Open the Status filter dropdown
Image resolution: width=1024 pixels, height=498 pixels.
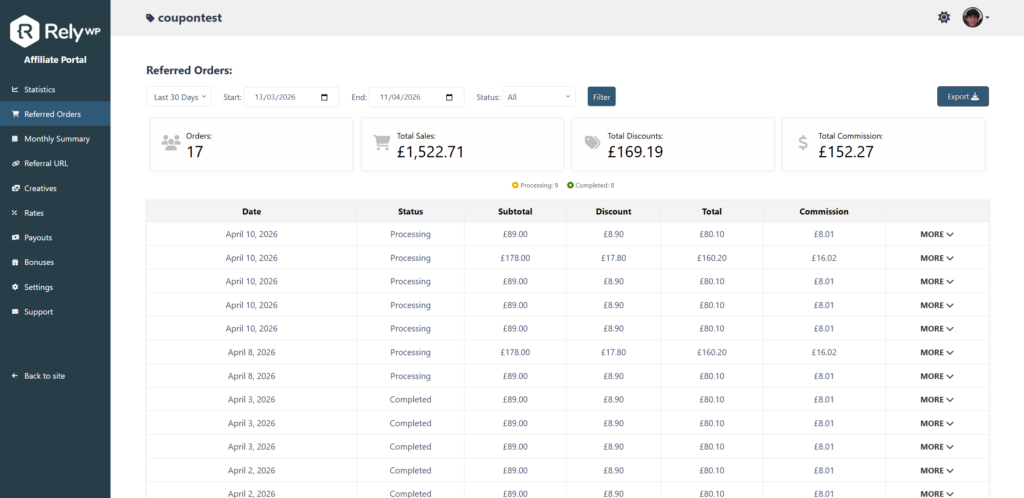click(539, 97)
